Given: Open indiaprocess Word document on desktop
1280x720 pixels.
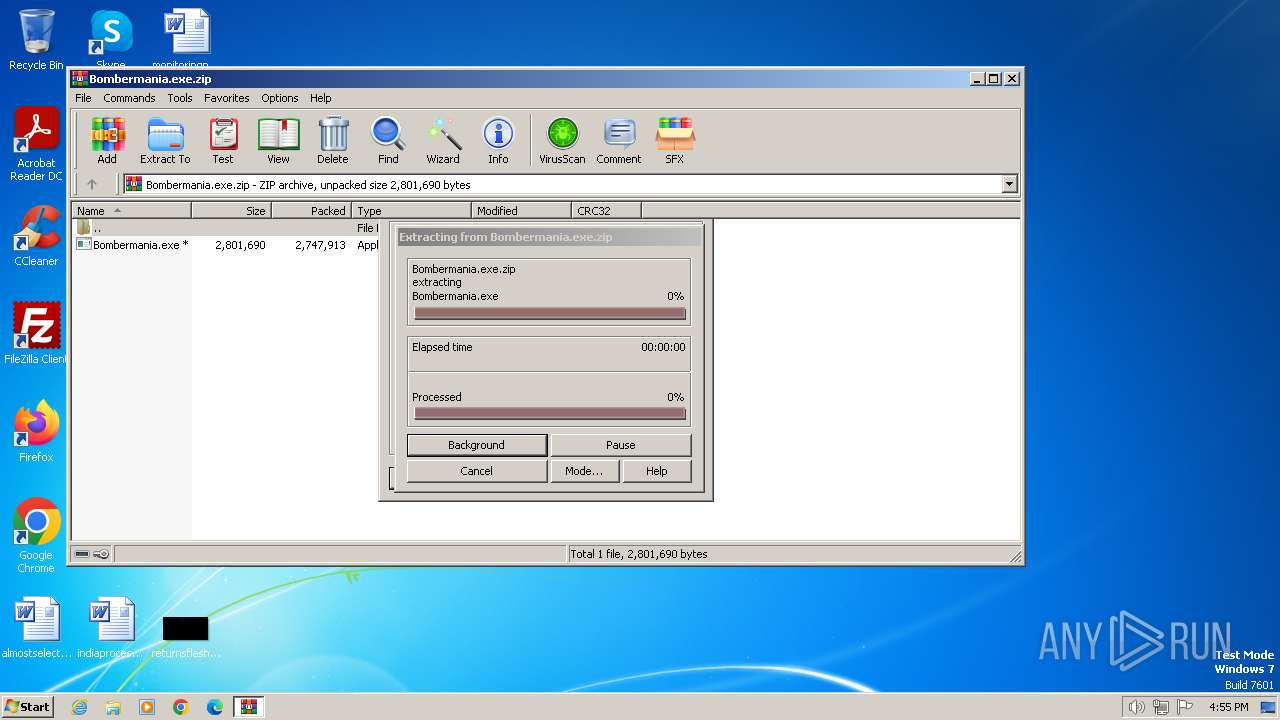Looking at the screenshot, I should 112,628.
